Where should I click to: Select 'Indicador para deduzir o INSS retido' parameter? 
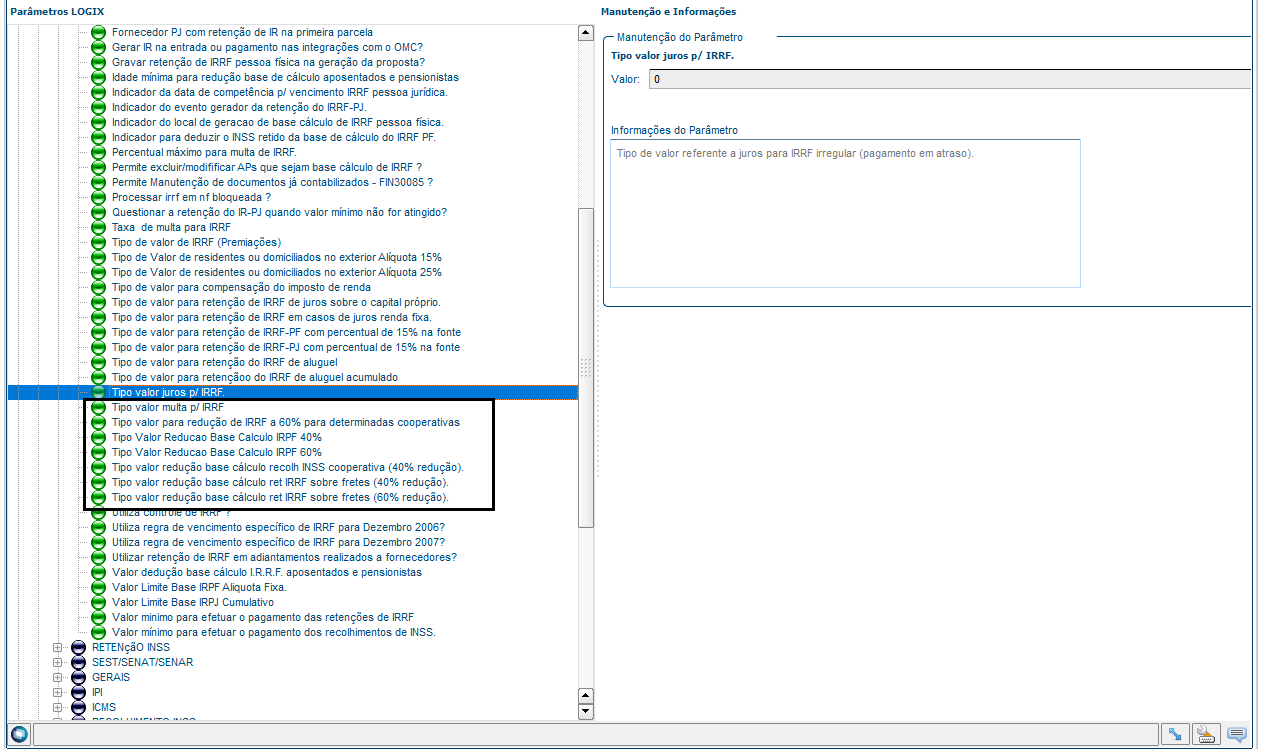point(273,137)
